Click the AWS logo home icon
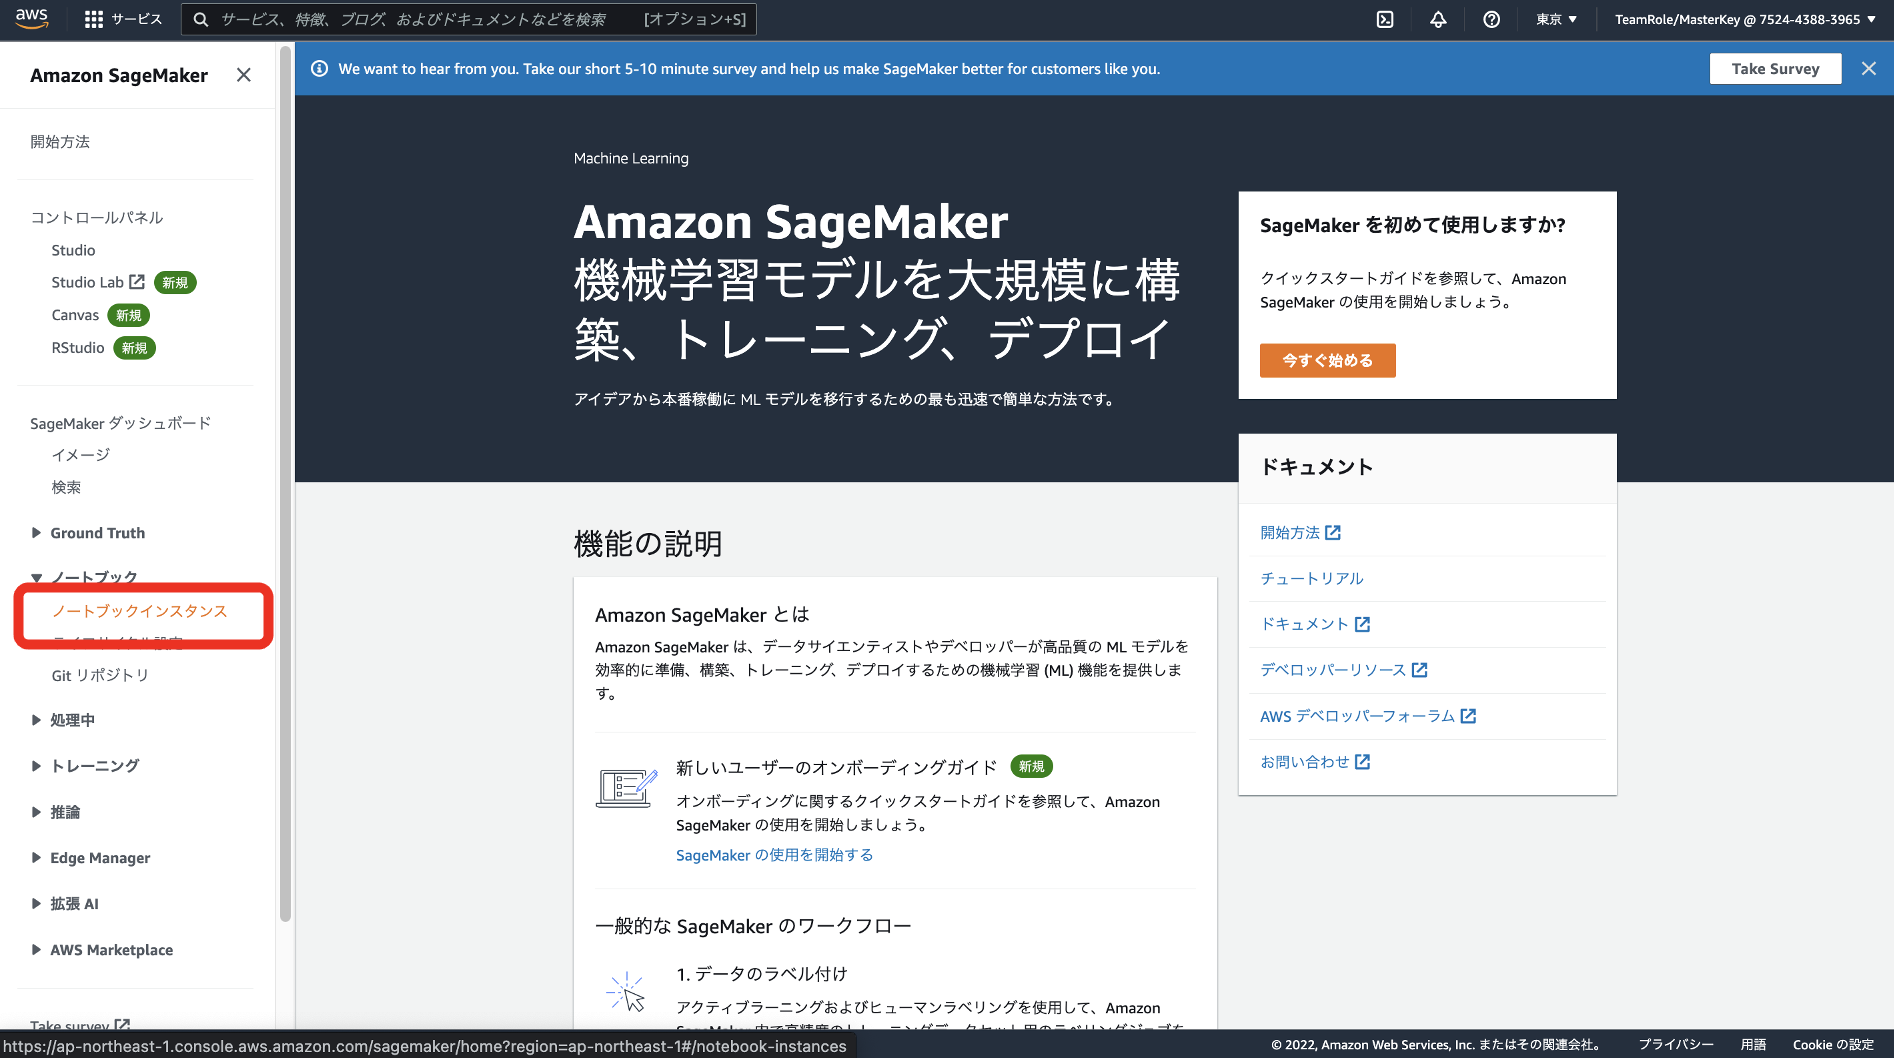The image size is (1894, 1058). [x=32, y=18]
